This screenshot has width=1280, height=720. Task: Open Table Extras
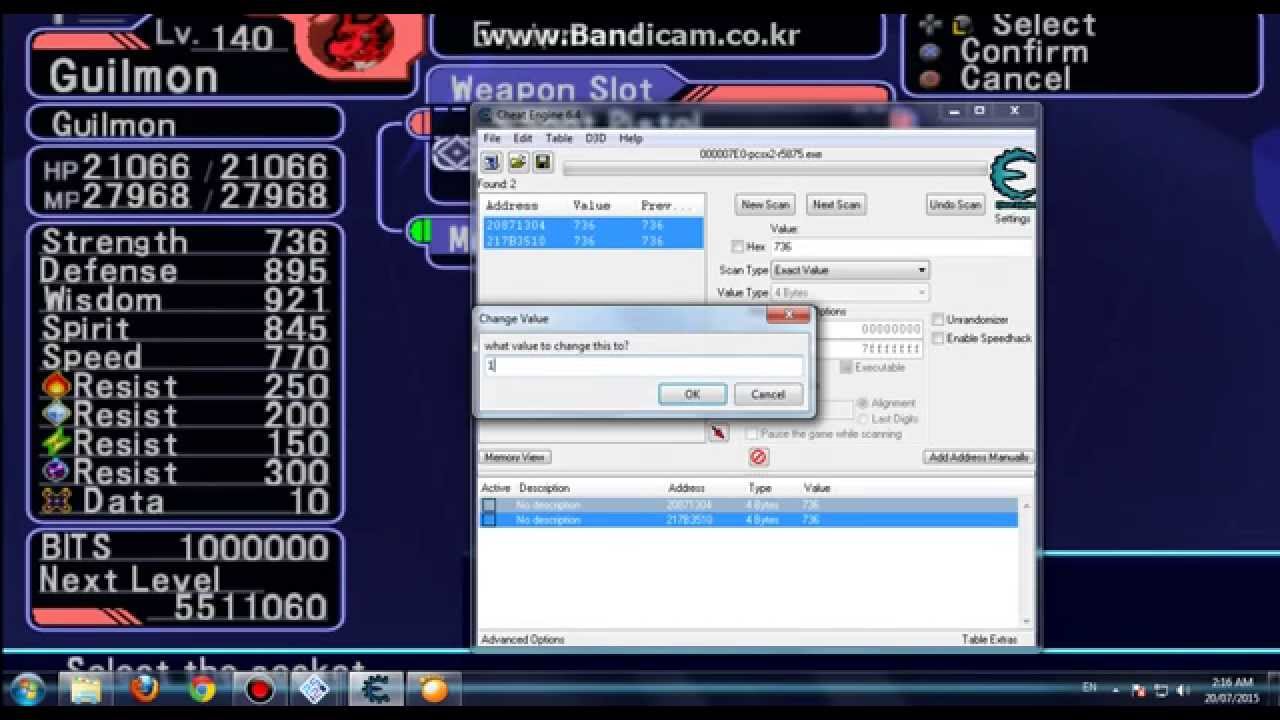(988, 639)
